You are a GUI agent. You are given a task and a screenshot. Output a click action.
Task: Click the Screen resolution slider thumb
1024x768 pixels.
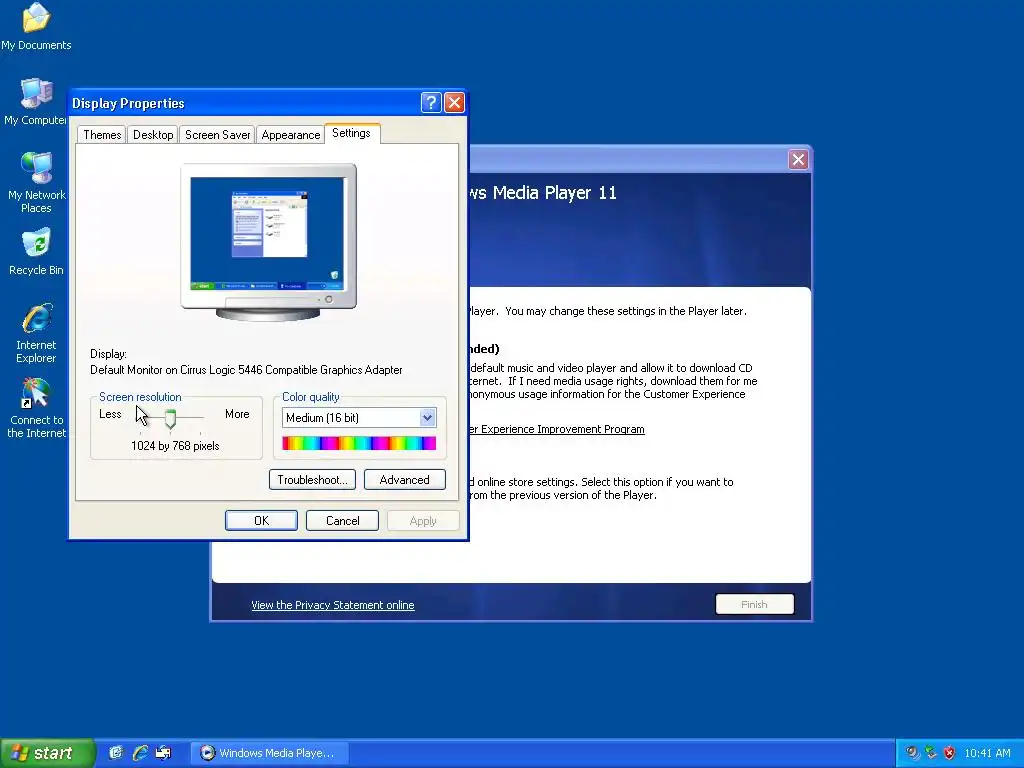point(170,418)
